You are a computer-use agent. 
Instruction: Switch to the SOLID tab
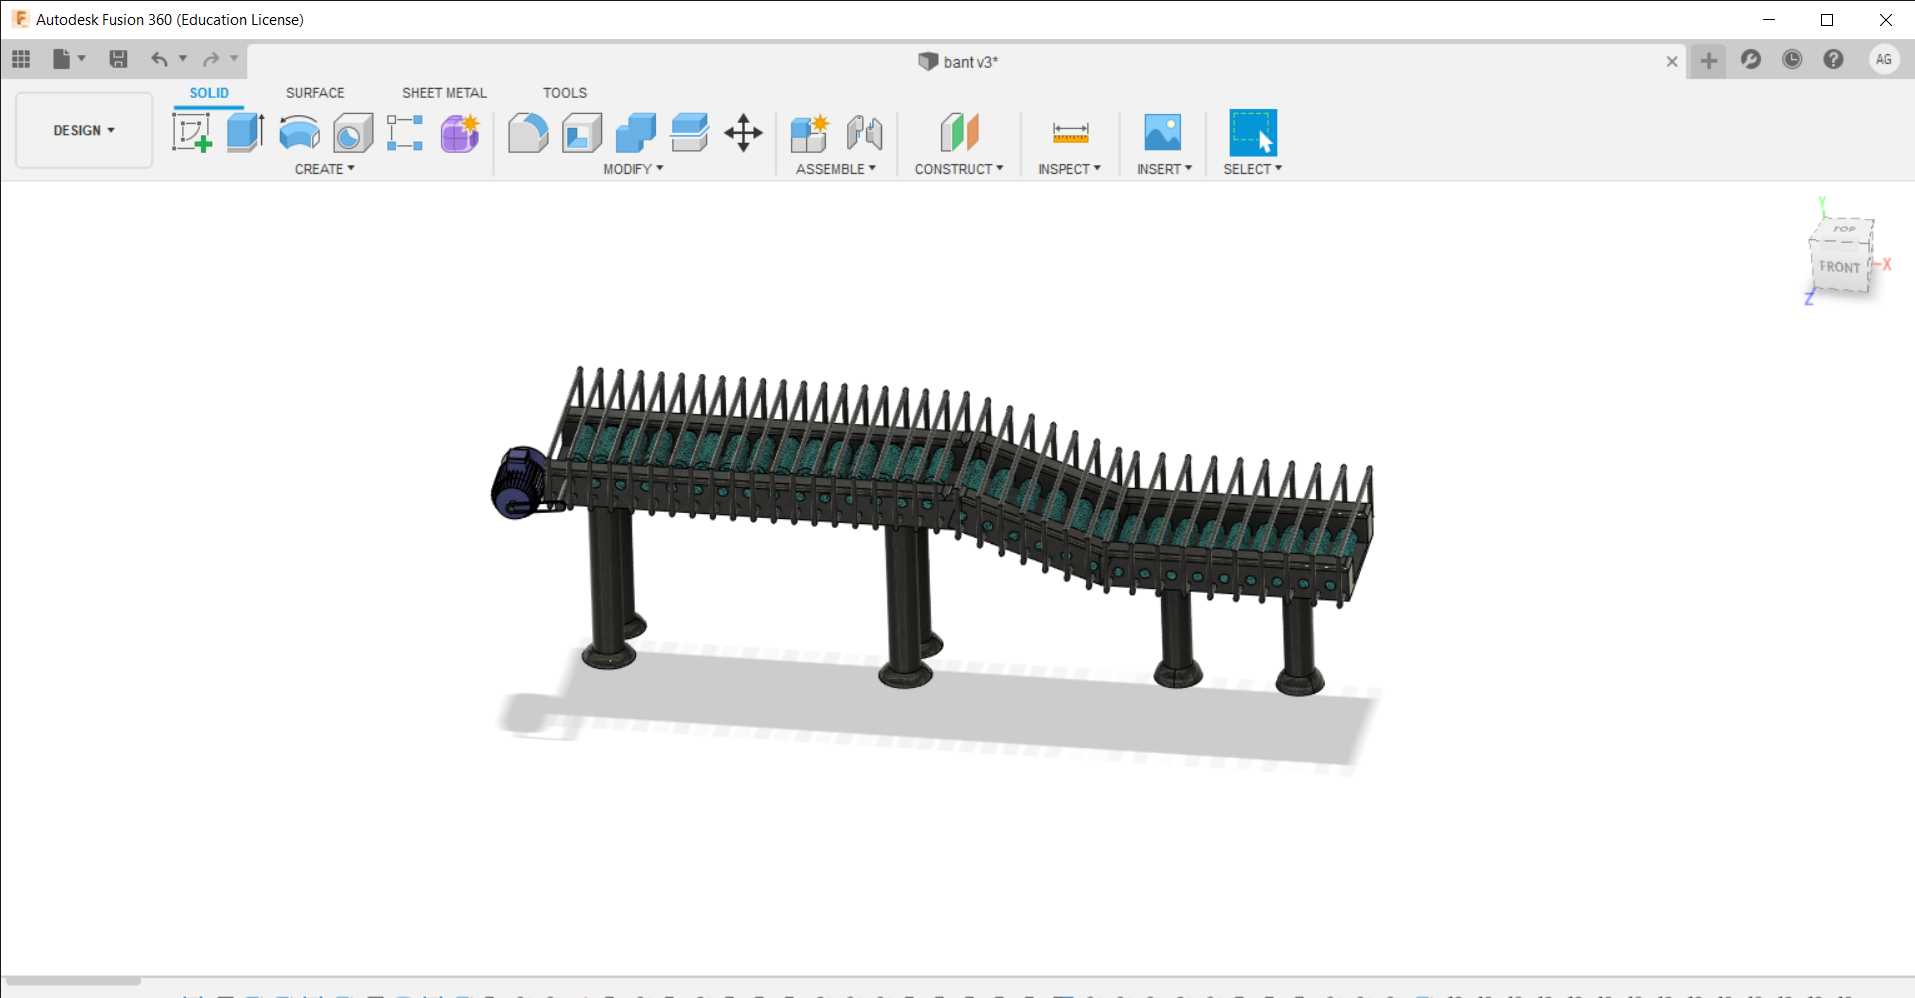coord(209,93)
